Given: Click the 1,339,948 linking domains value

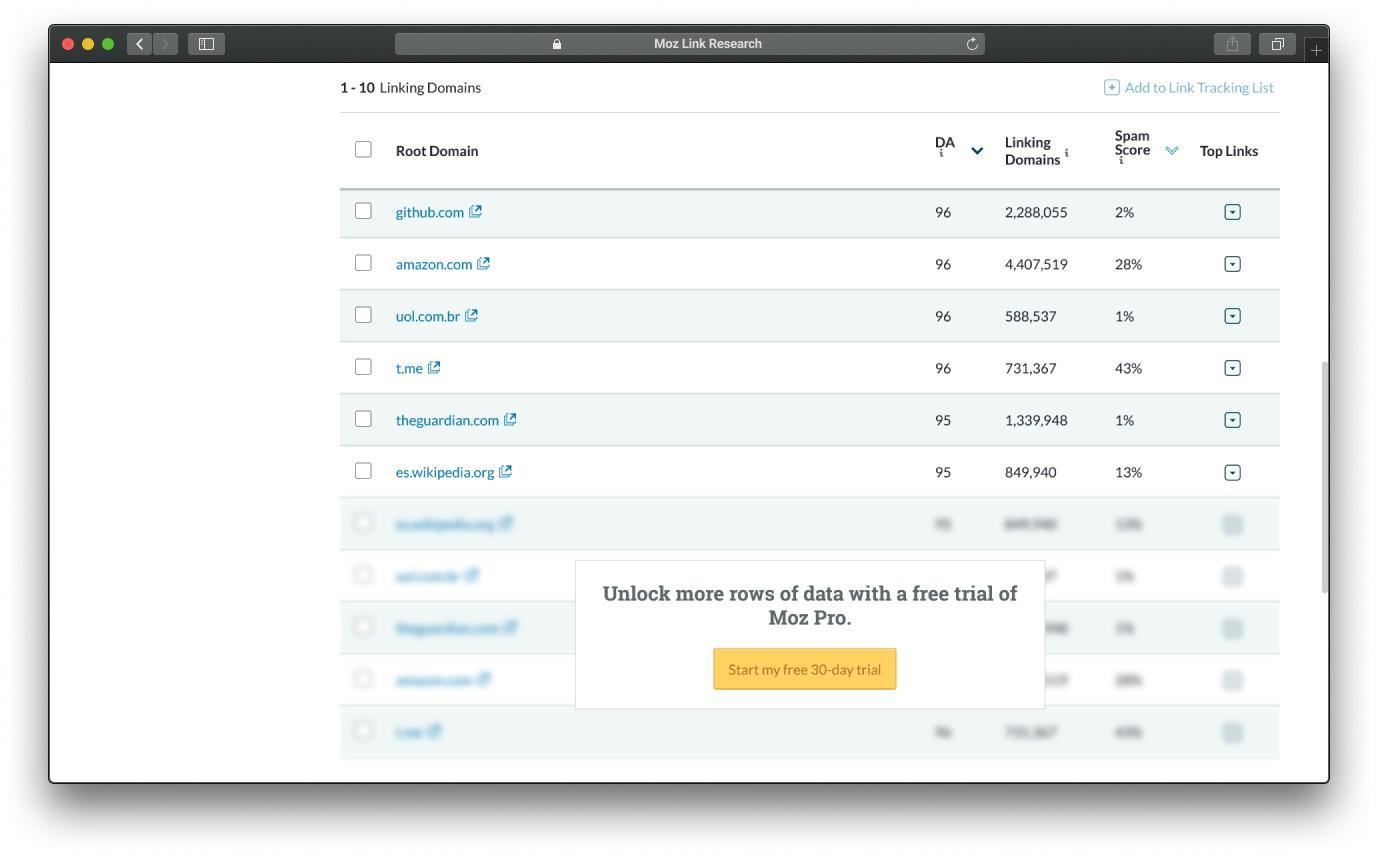Looking at the screenshot, I should (x=1036, y=420).
